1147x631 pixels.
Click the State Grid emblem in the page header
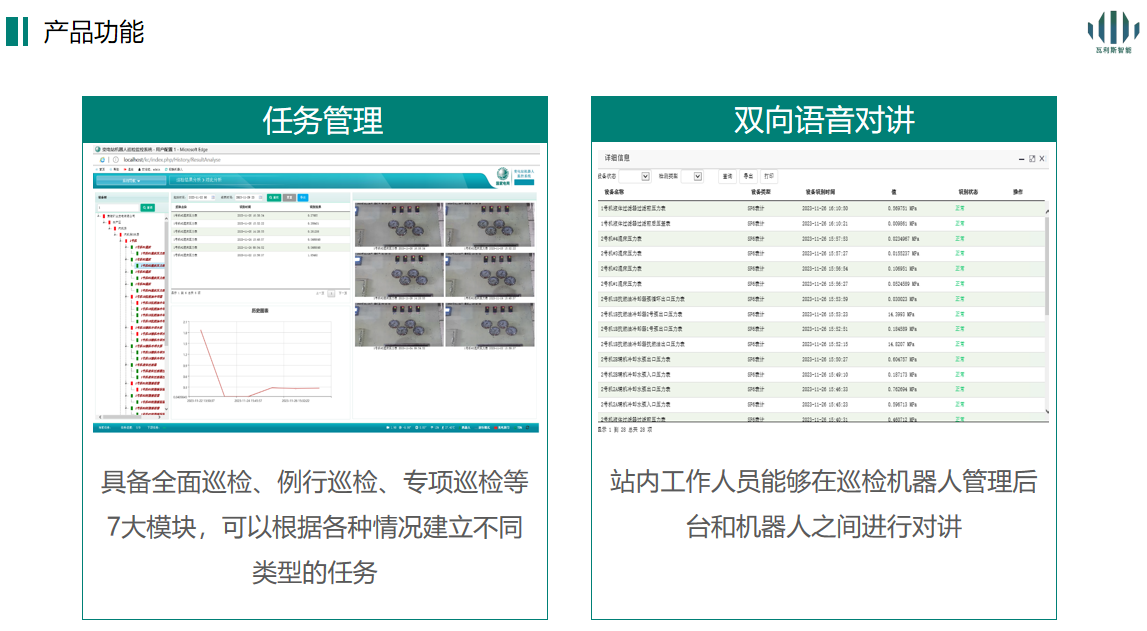[503, 174]
